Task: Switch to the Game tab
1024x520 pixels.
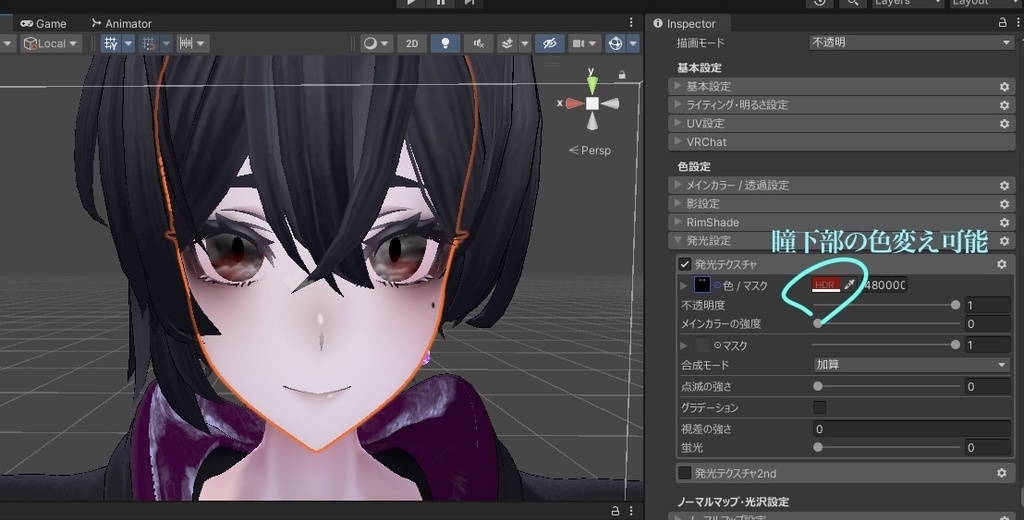Action: click(x=43, y=24)
